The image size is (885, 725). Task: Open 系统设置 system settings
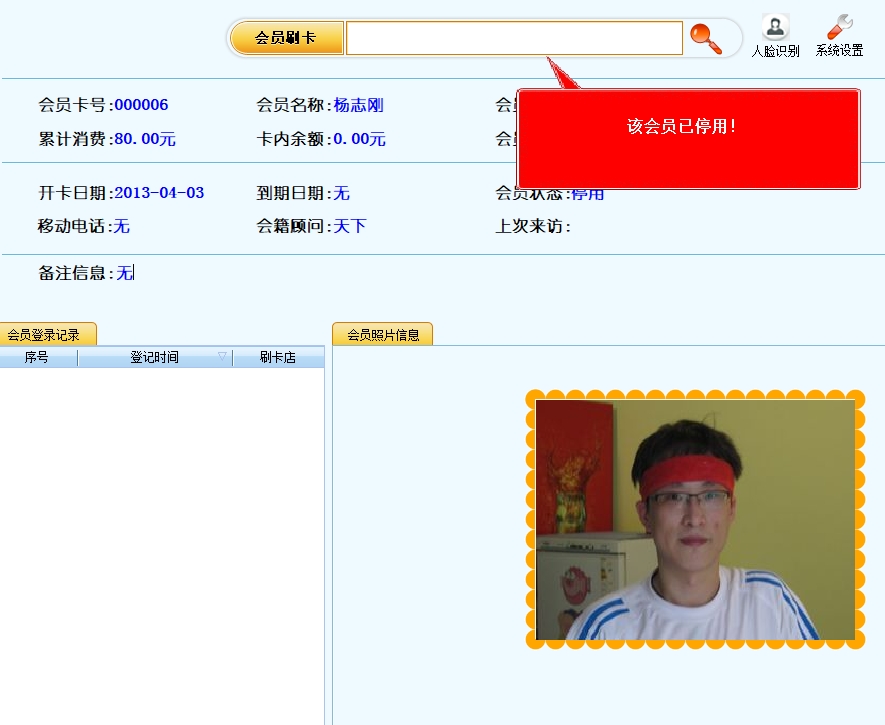(x=839, y=36)
